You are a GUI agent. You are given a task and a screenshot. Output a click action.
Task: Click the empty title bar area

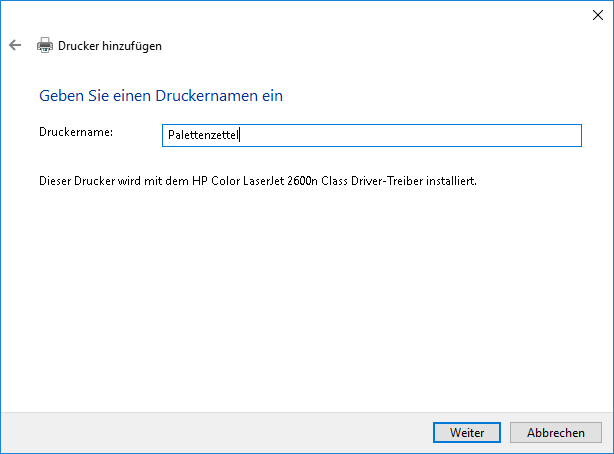[300, 14]
